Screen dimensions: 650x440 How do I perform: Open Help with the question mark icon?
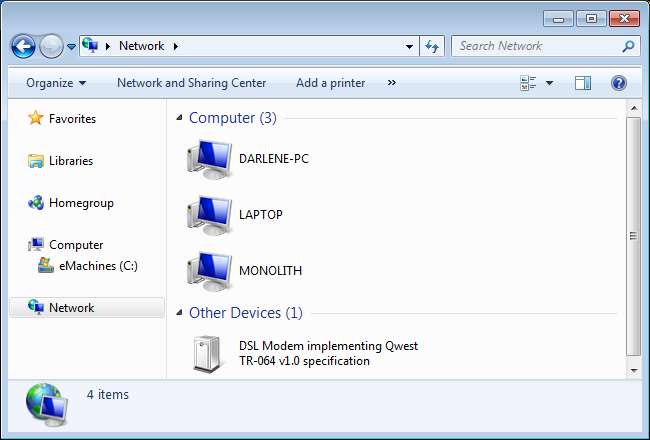click(618, 83)
